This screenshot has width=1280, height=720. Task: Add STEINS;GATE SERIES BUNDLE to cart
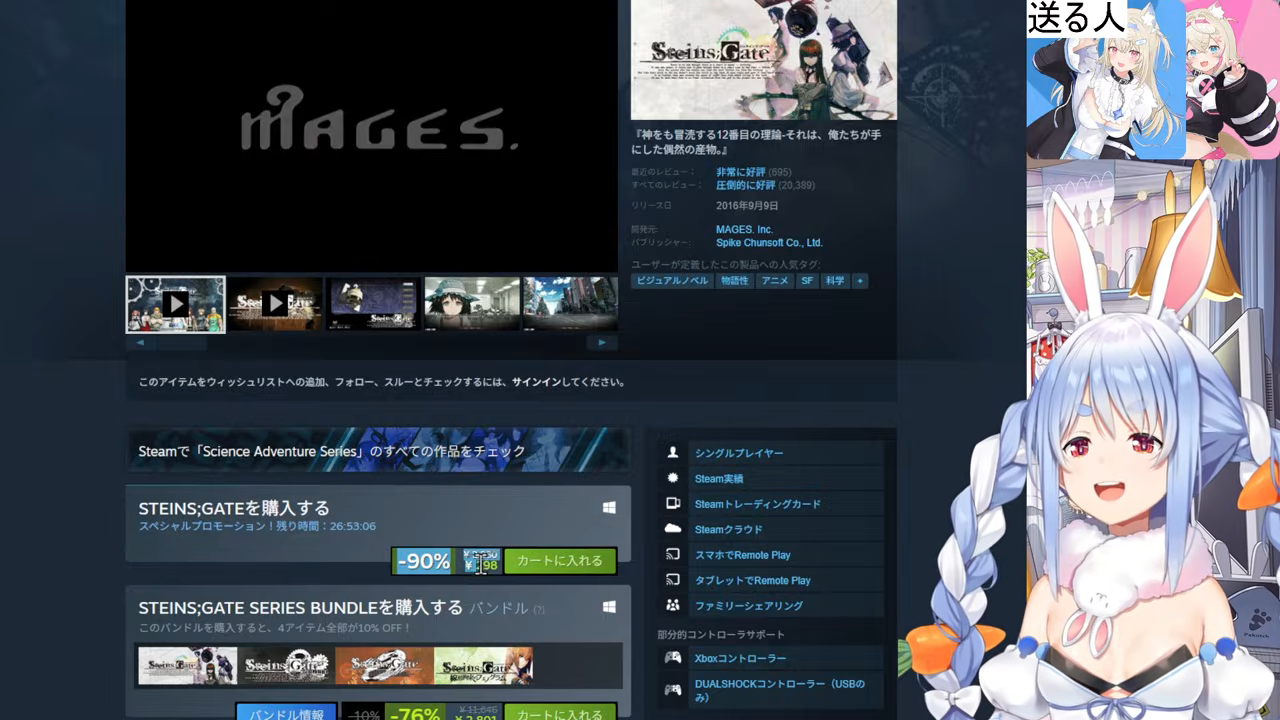pyautogui.click(x=560, y=714)
